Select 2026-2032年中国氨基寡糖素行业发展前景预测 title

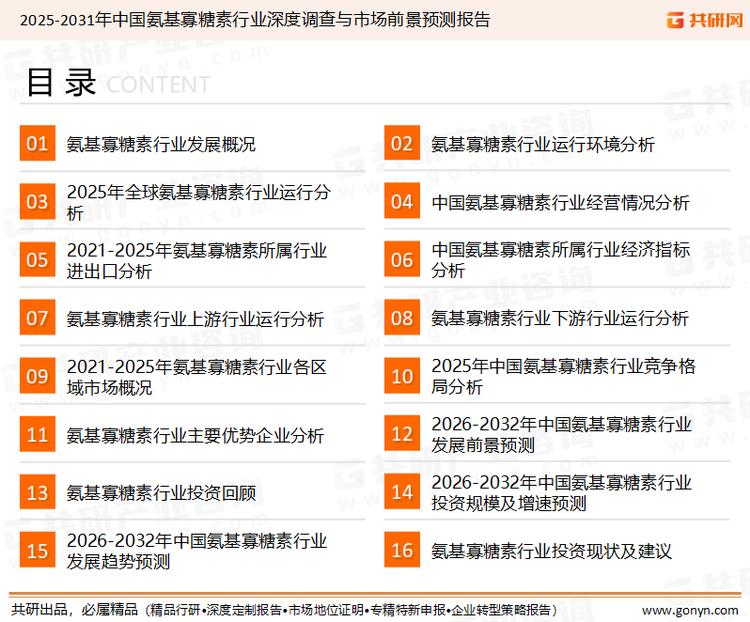(x=562, y=434)
